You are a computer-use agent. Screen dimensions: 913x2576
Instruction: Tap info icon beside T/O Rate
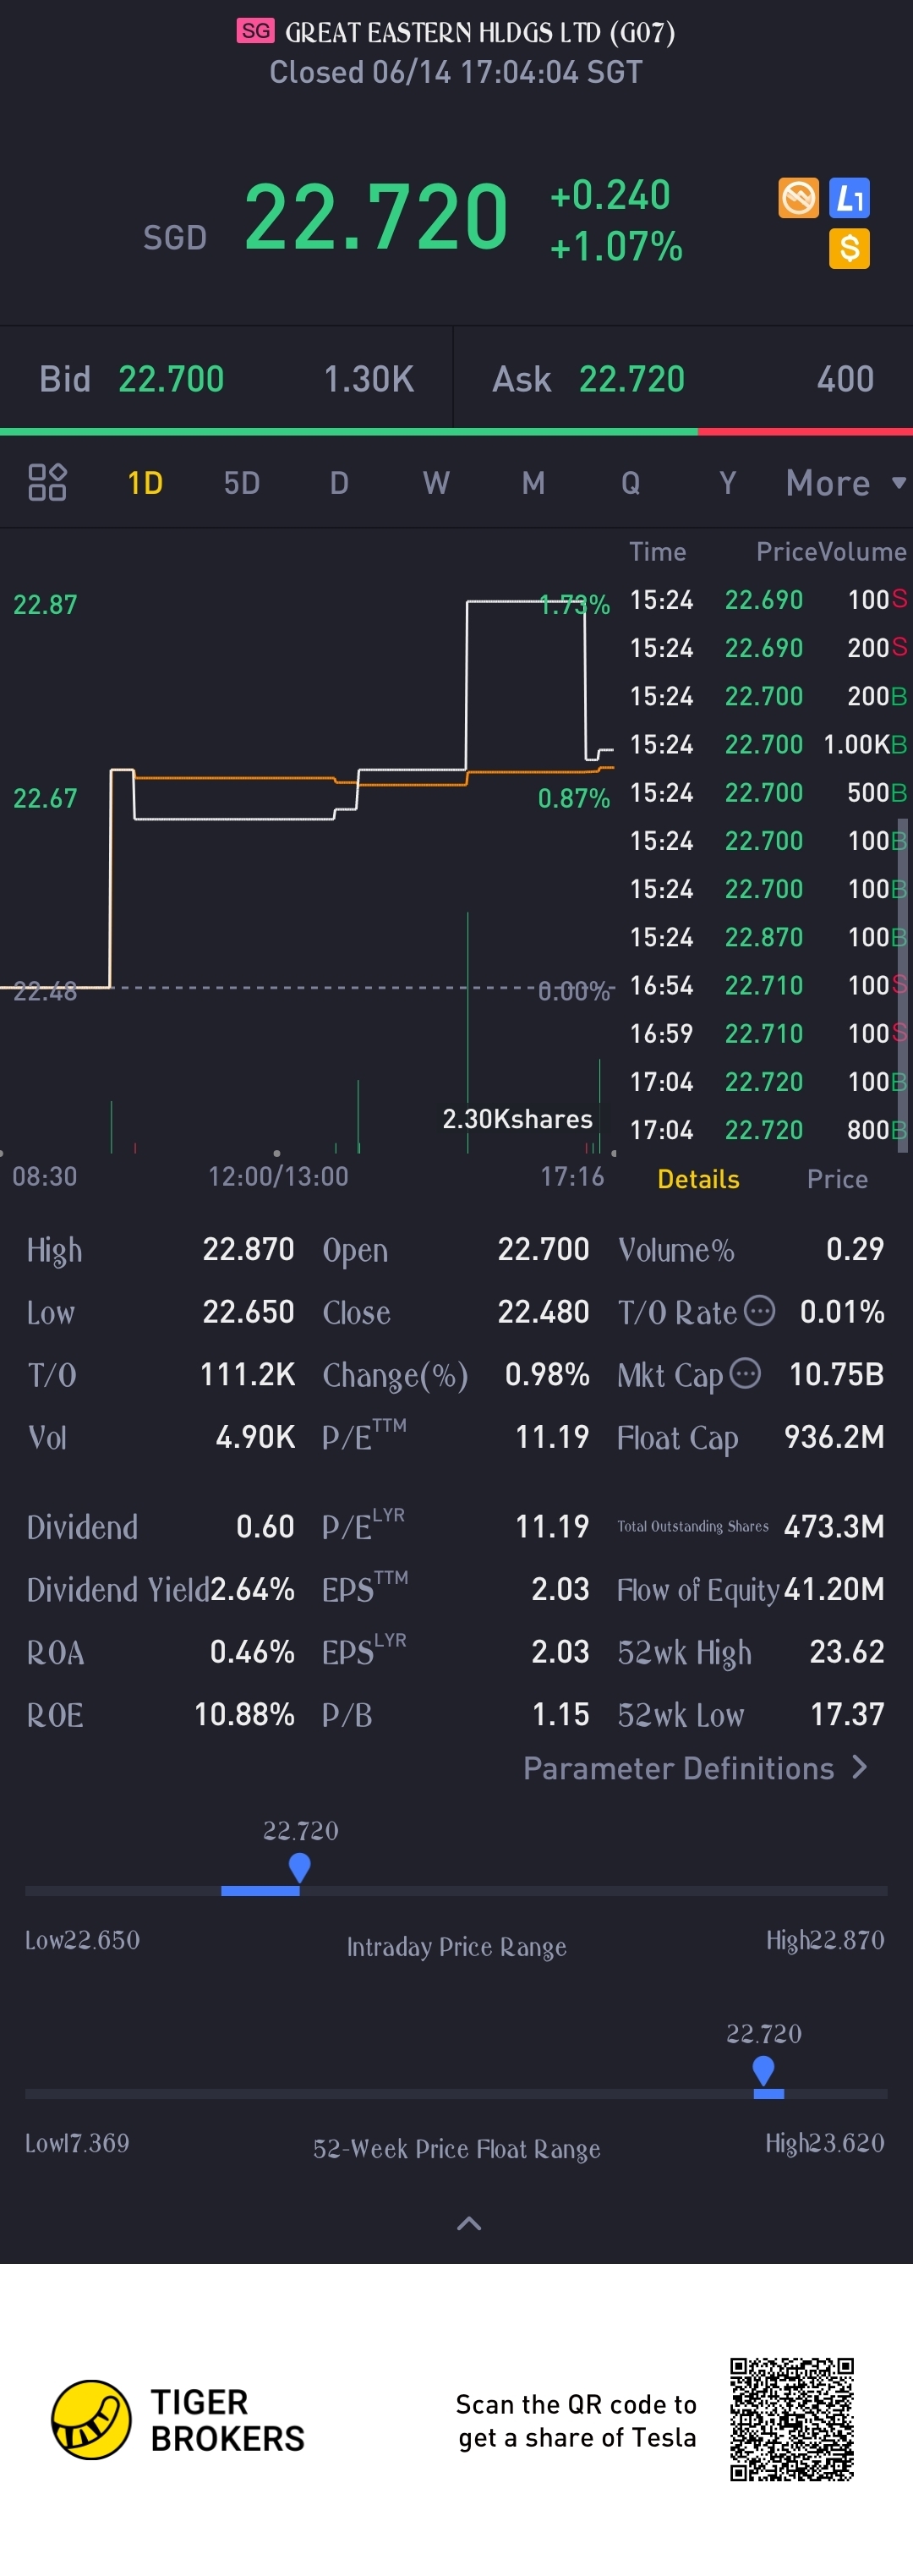(x=760, y=1310)
